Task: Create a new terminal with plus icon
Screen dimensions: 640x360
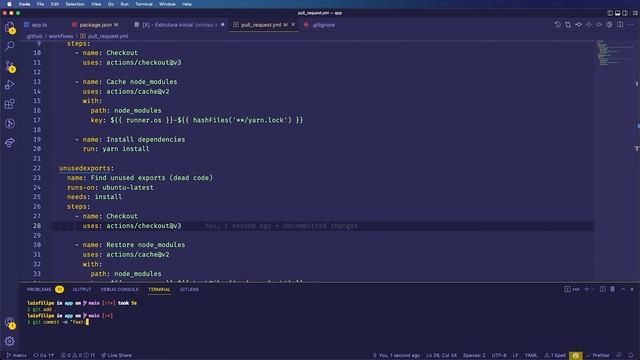Action: 587,289
